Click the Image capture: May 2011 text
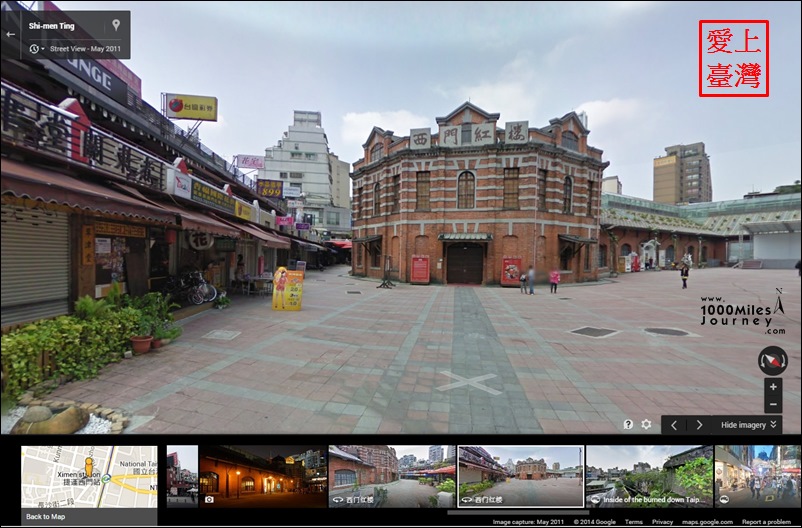802x528 pixels. [528, 522]
